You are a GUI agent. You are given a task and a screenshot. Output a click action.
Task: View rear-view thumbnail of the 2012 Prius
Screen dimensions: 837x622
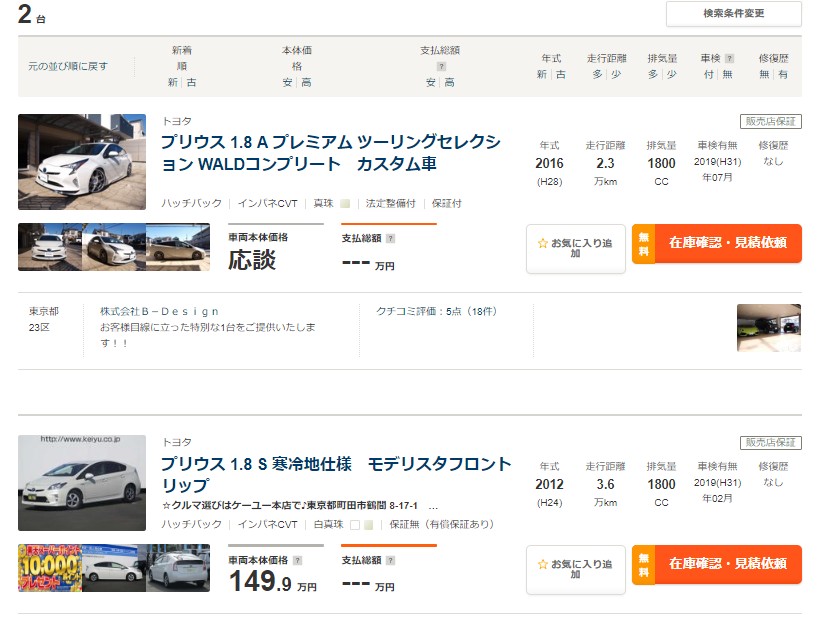click(178, 568)
